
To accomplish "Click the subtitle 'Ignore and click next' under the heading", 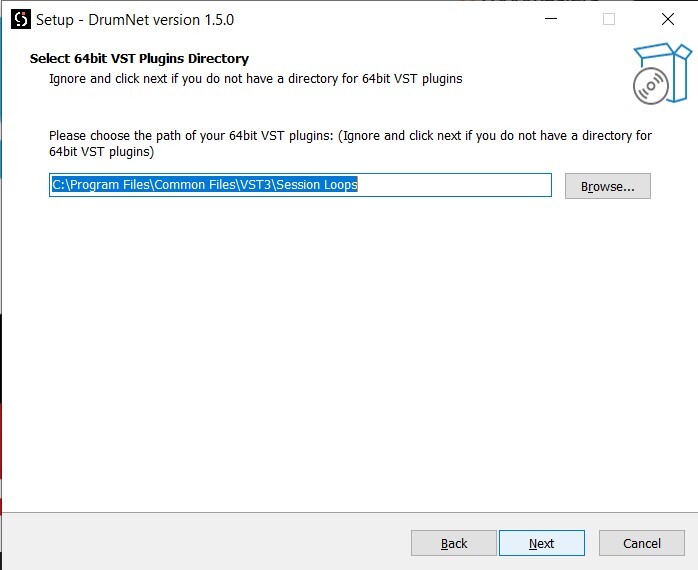I will click(256, 79).
